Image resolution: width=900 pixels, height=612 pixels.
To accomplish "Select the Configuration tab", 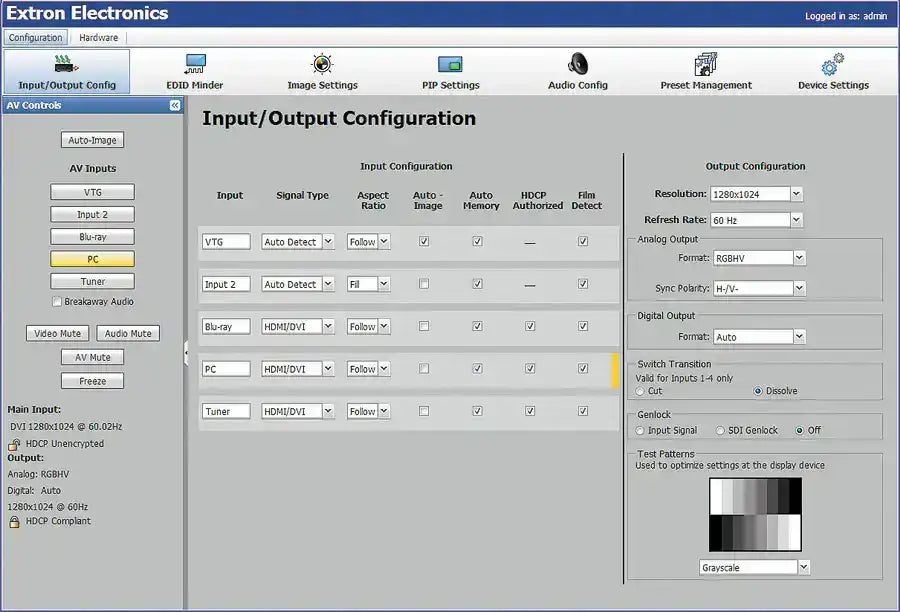I will coord(35,37).
